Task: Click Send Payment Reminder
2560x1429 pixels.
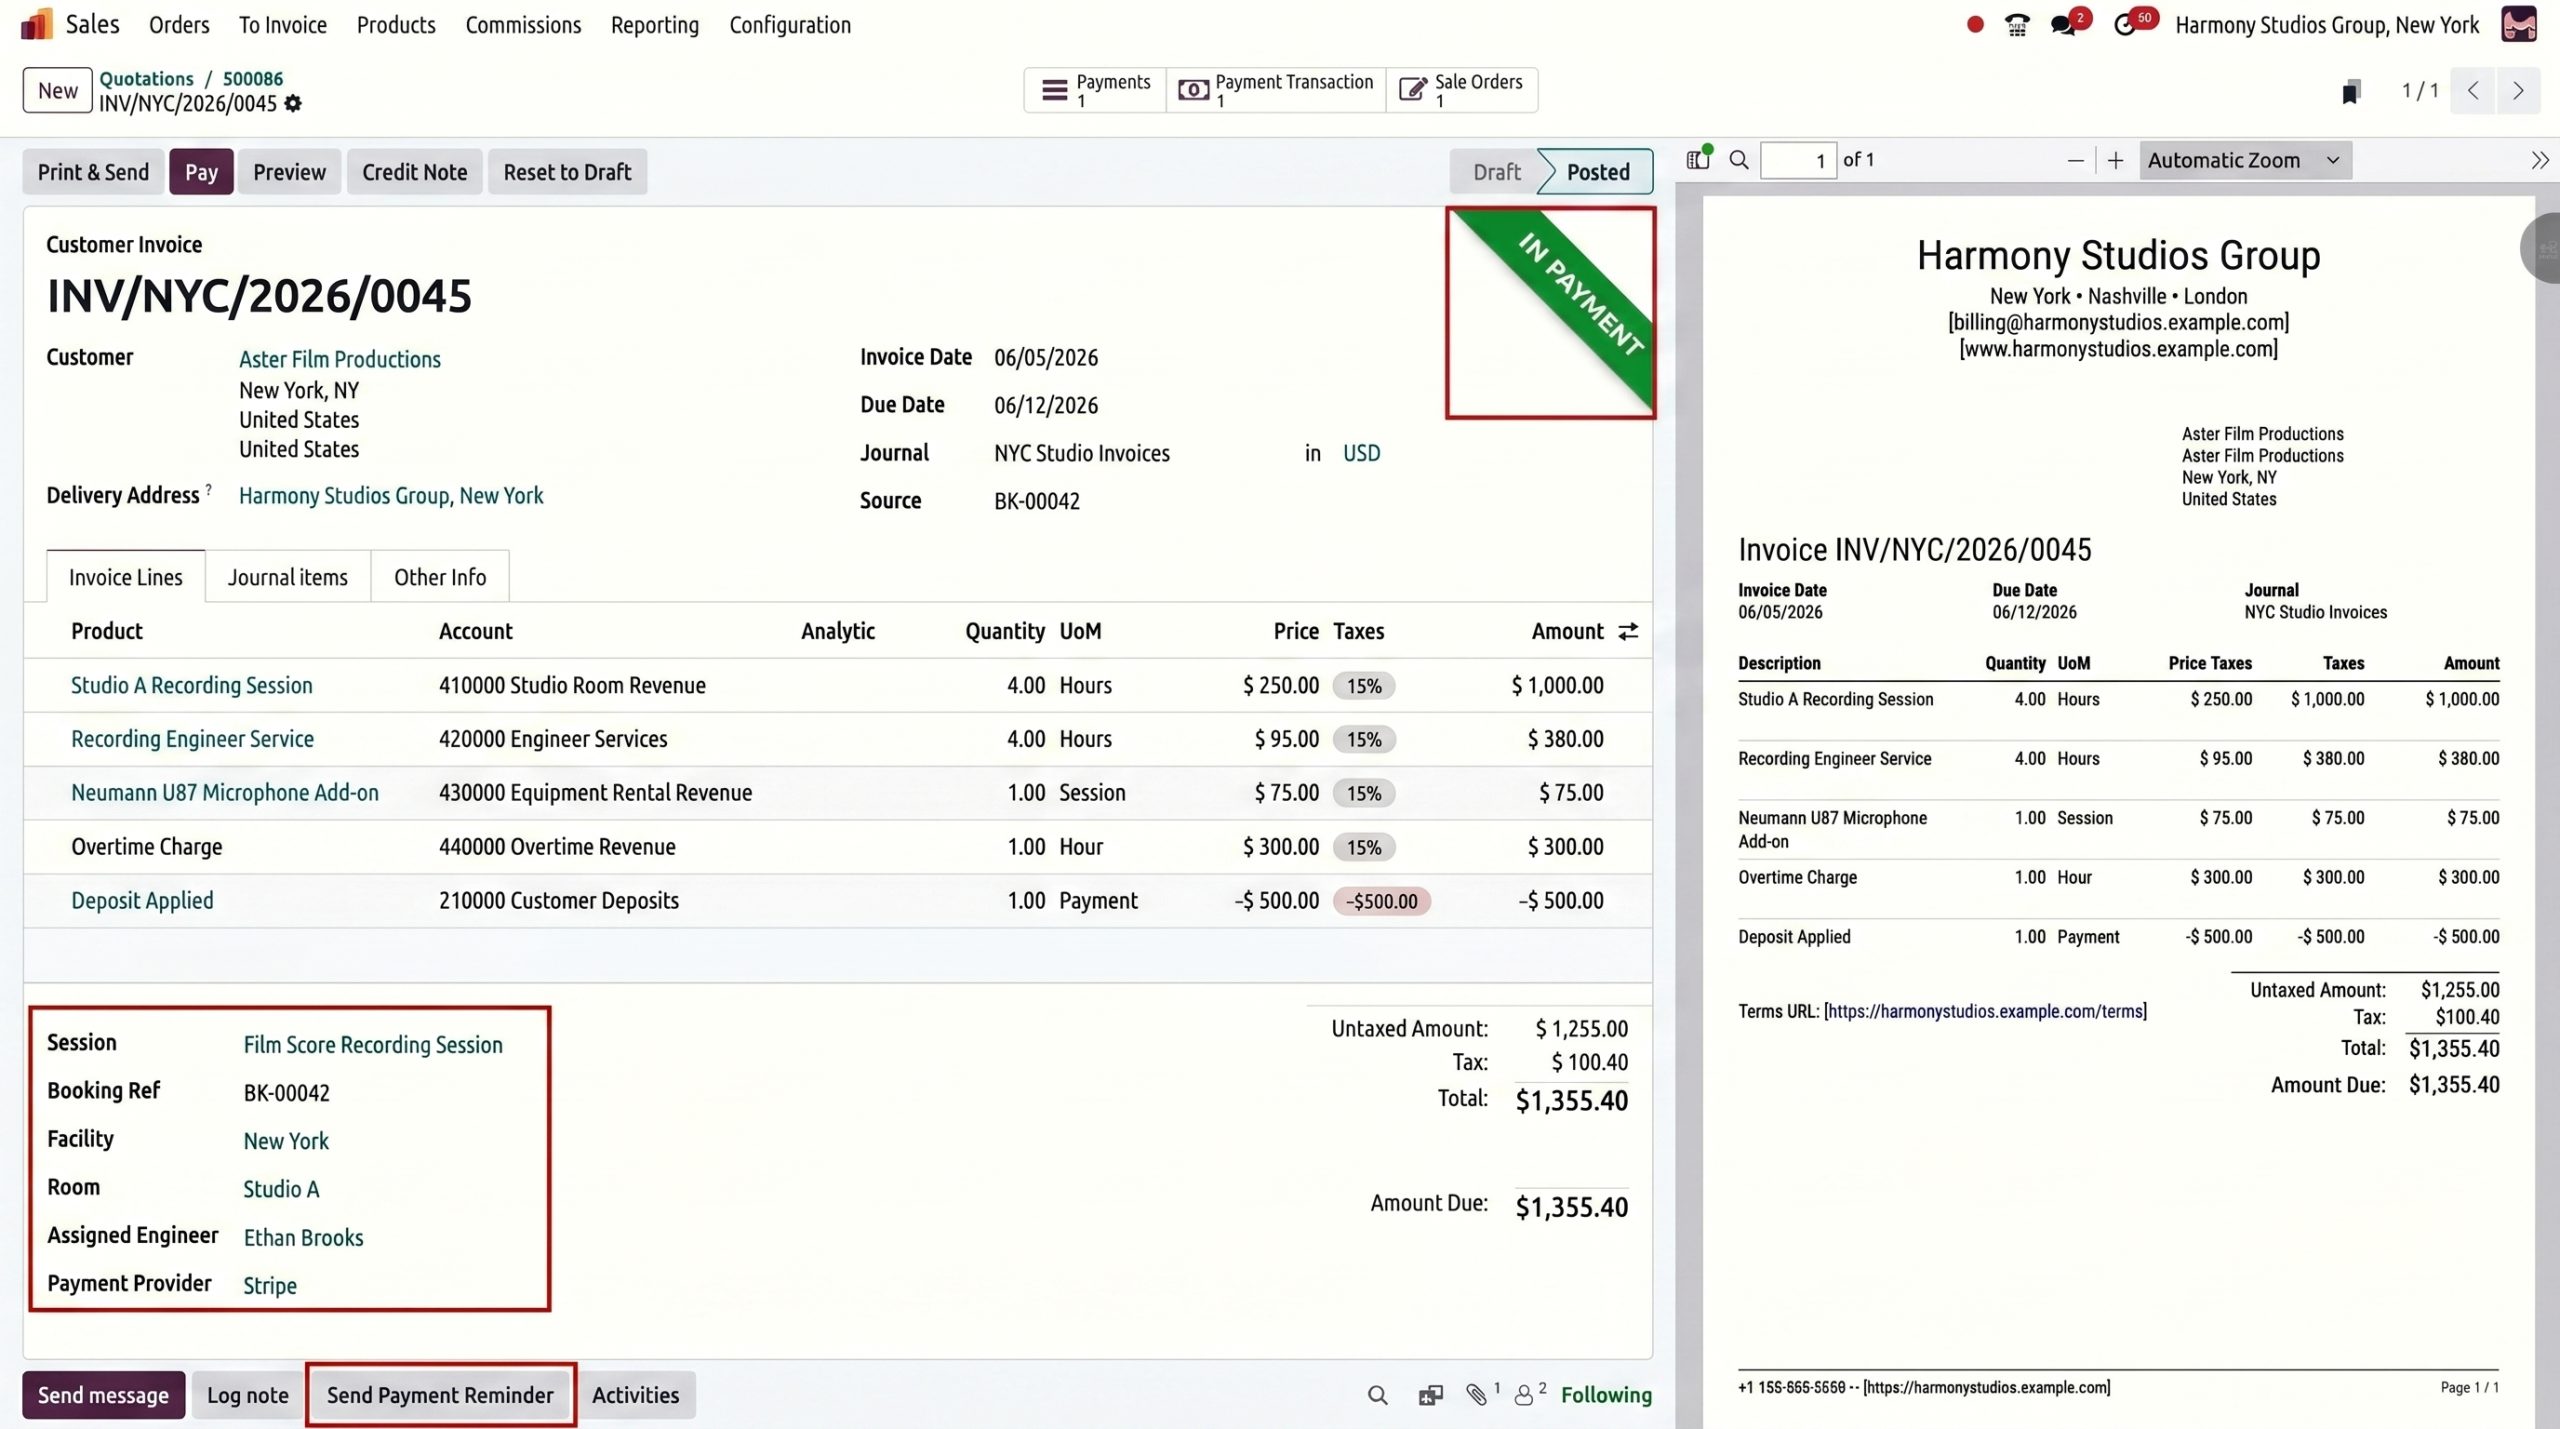Action: click(x=440, y=1395)
